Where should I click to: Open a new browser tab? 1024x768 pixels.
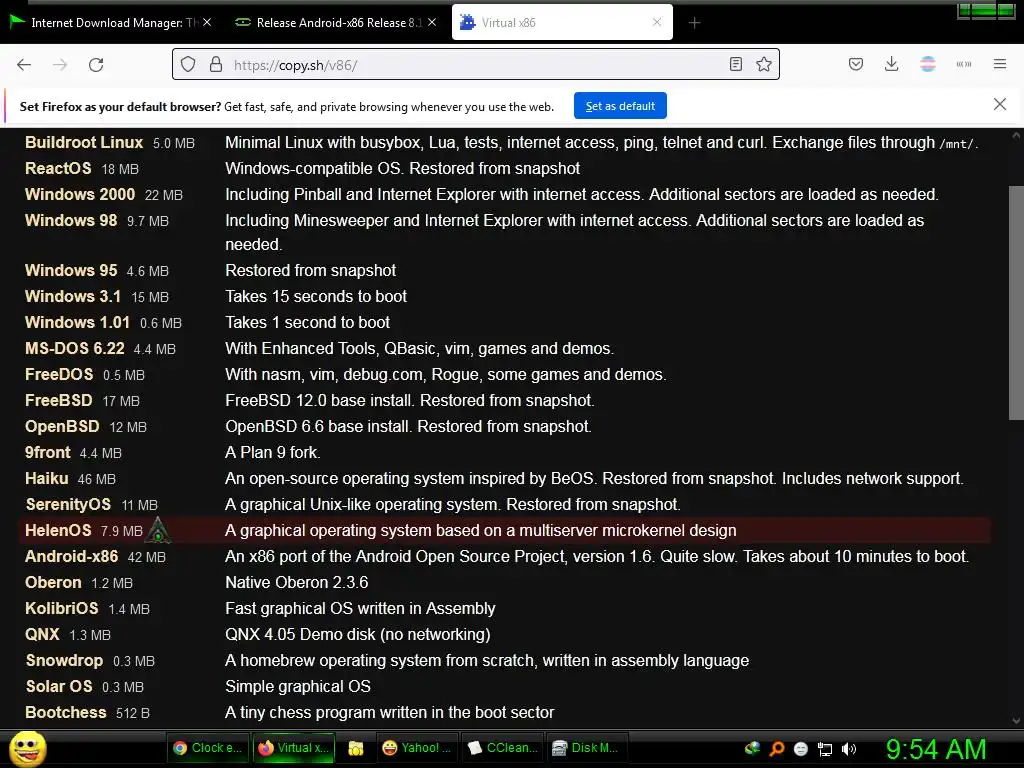pos(694,23)
